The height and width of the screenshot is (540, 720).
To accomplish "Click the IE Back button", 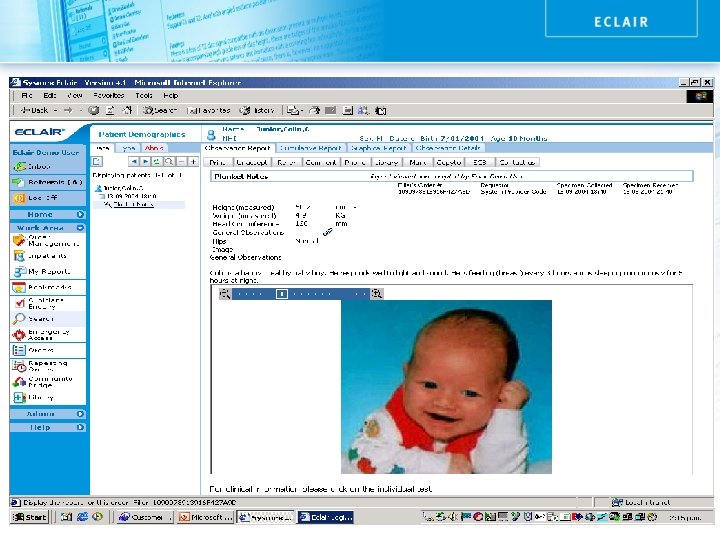I will click(x=34, y=111).
